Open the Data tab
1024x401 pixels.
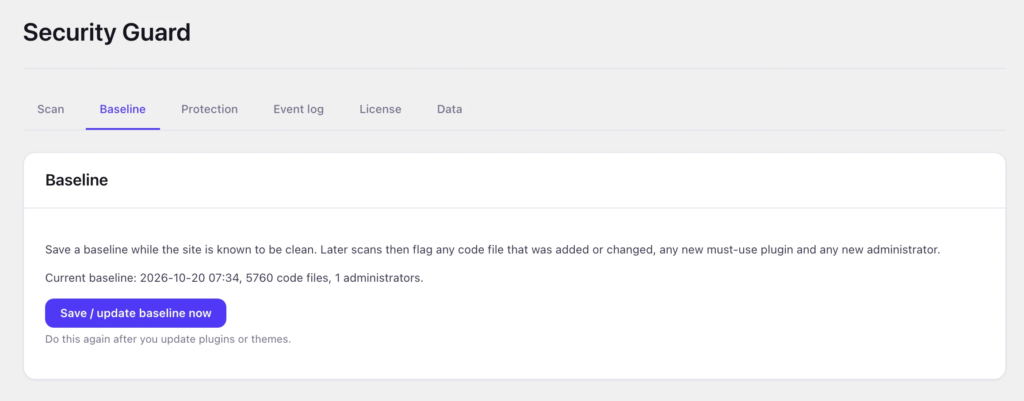[x=449, y=109]
